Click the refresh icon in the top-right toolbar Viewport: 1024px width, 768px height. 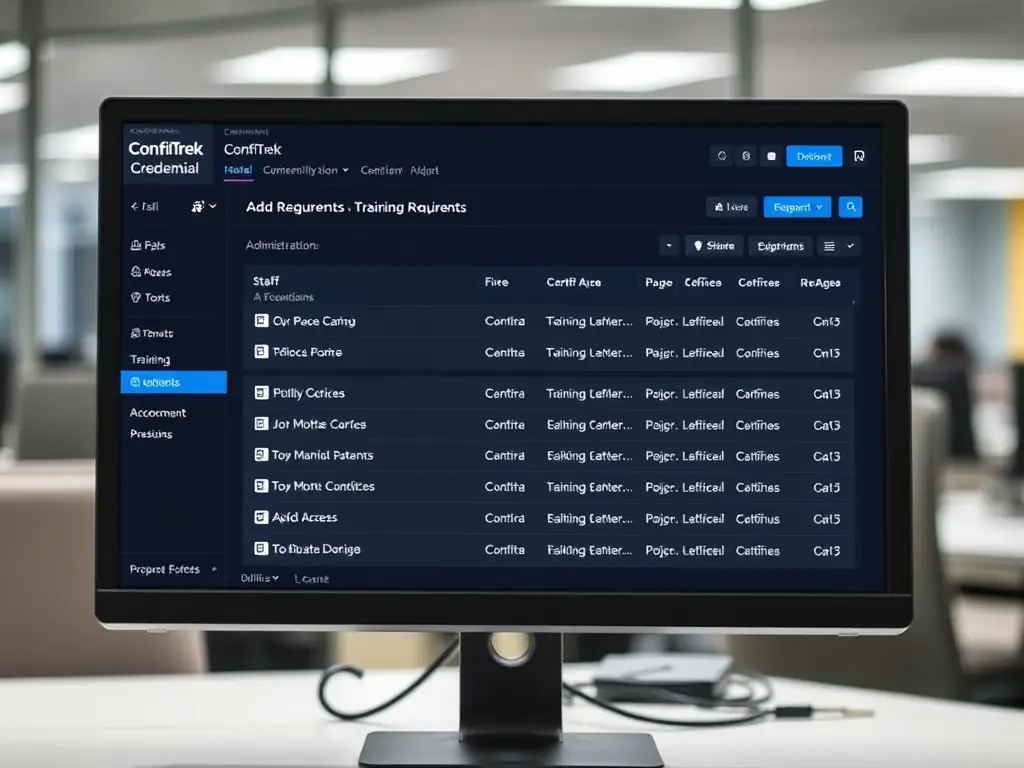point(721,156)
